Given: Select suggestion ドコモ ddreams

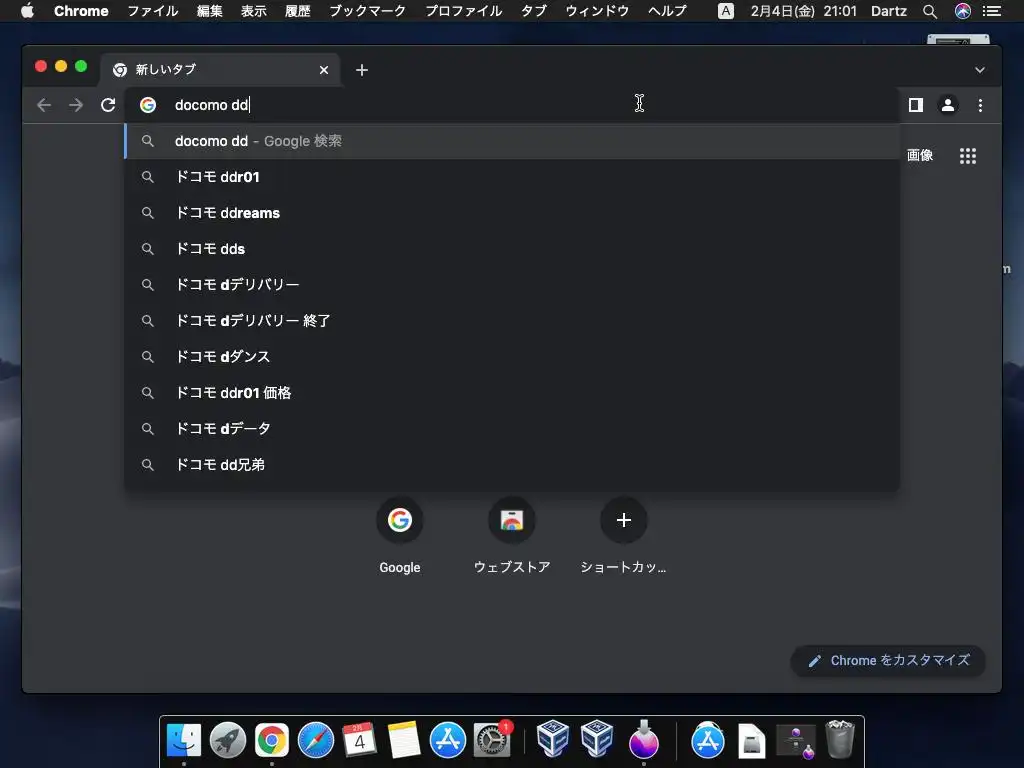Looking at the screenshot, I should pyautogui.click(x=511, y=213).
